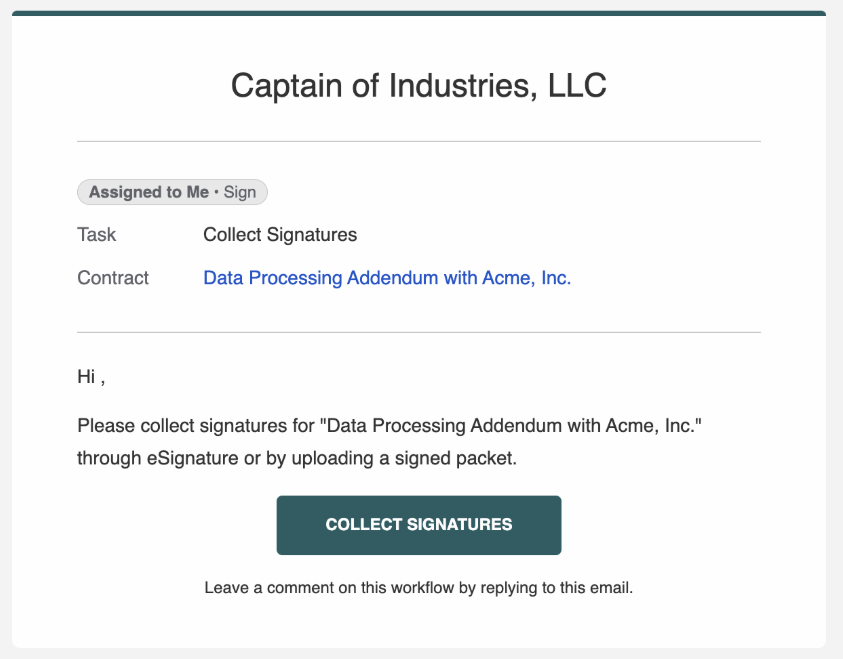Click the Hi greeting line
The image size is (843, 659).
tap(90, 377)
